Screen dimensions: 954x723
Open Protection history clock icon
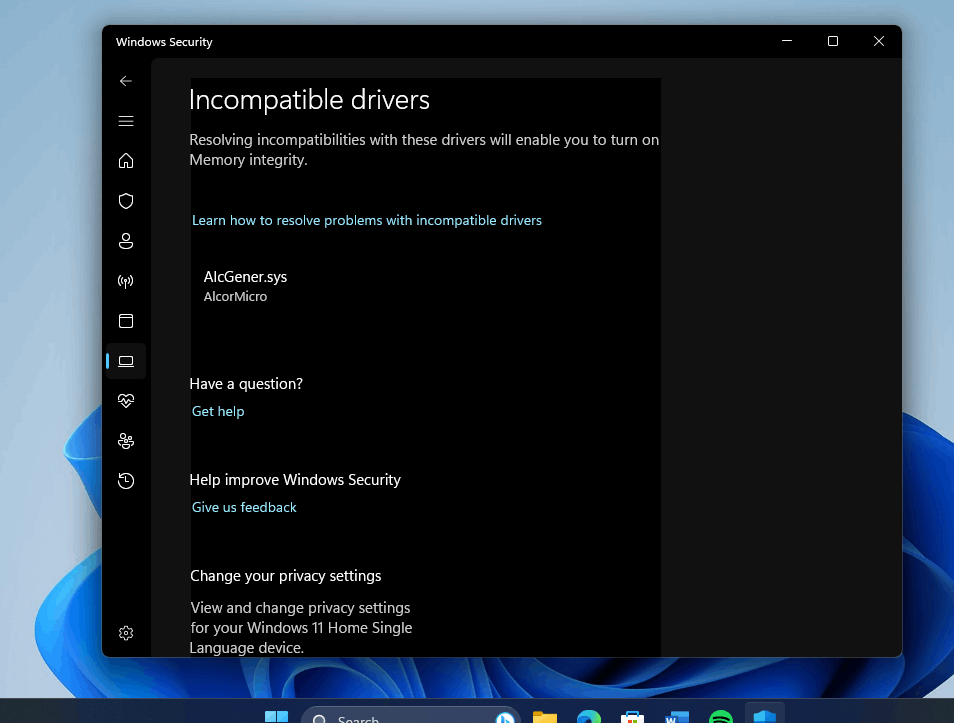[x=126, y=481]
